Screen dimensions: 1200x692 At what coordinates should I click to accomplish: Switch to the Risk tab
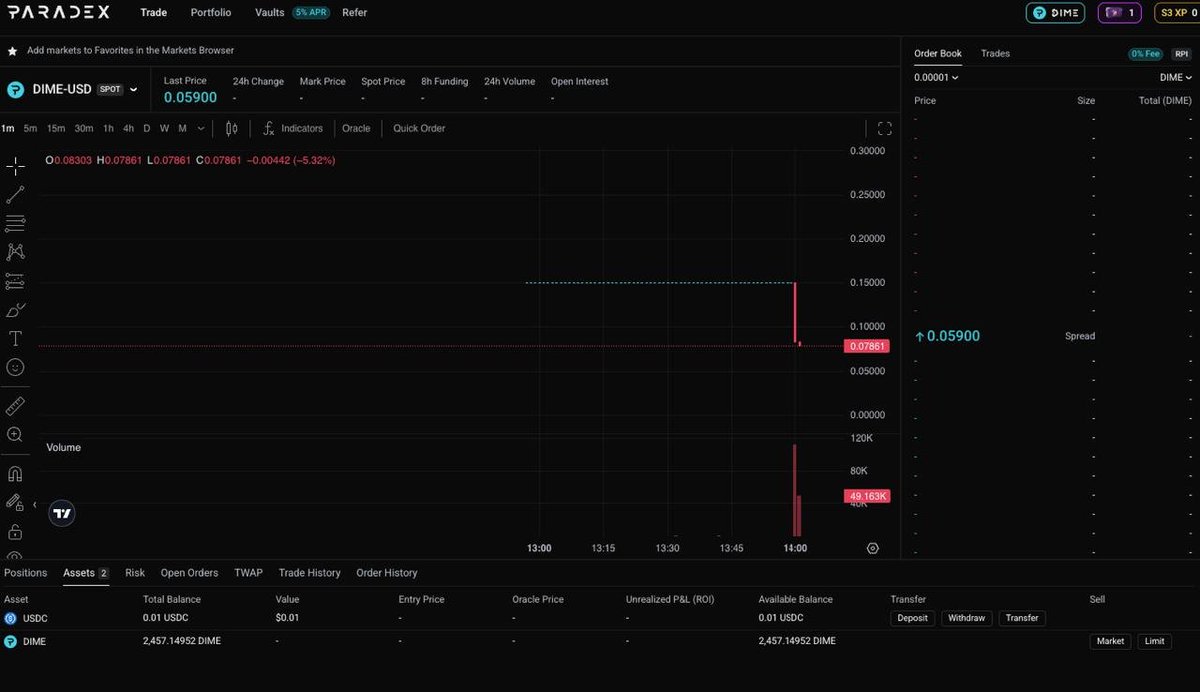click(x=135, y=573)
